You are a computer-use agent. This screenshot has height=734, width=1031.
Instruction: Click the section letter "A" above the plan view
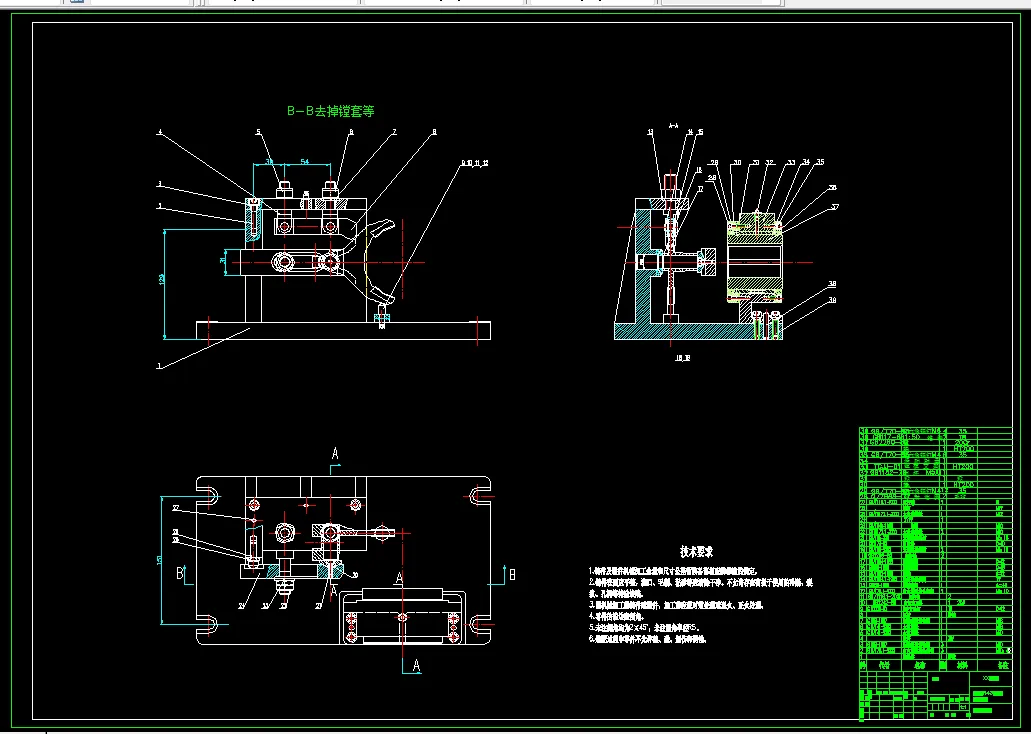335,453
